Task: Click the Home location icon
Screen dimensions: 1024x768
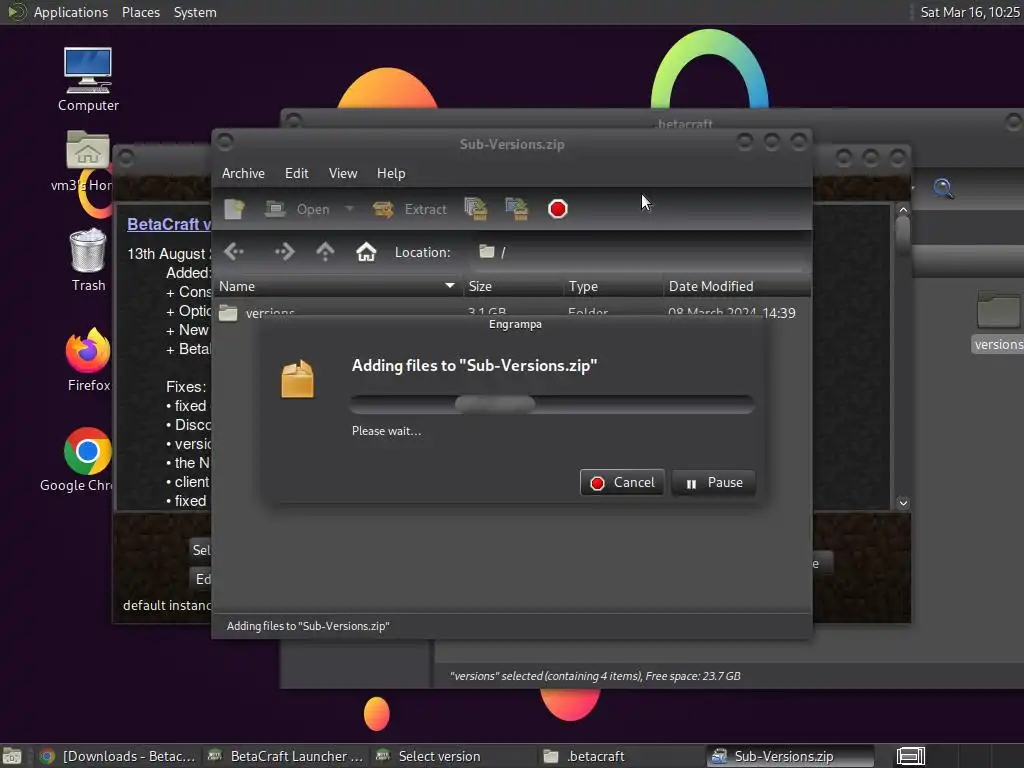Action: (366, 252)
